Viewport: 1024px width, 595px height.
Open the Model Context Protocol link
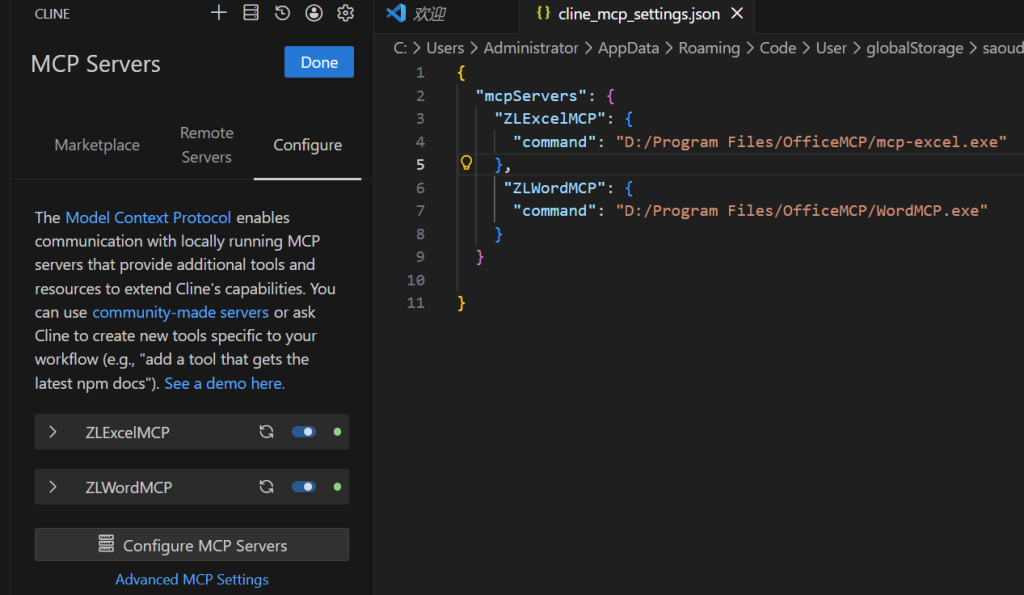coord(148,217)
